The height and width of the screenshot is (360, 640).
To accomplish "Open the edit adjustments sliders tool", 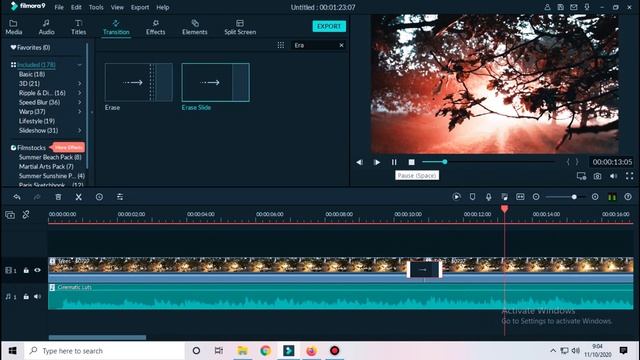I will pos(120,197).
